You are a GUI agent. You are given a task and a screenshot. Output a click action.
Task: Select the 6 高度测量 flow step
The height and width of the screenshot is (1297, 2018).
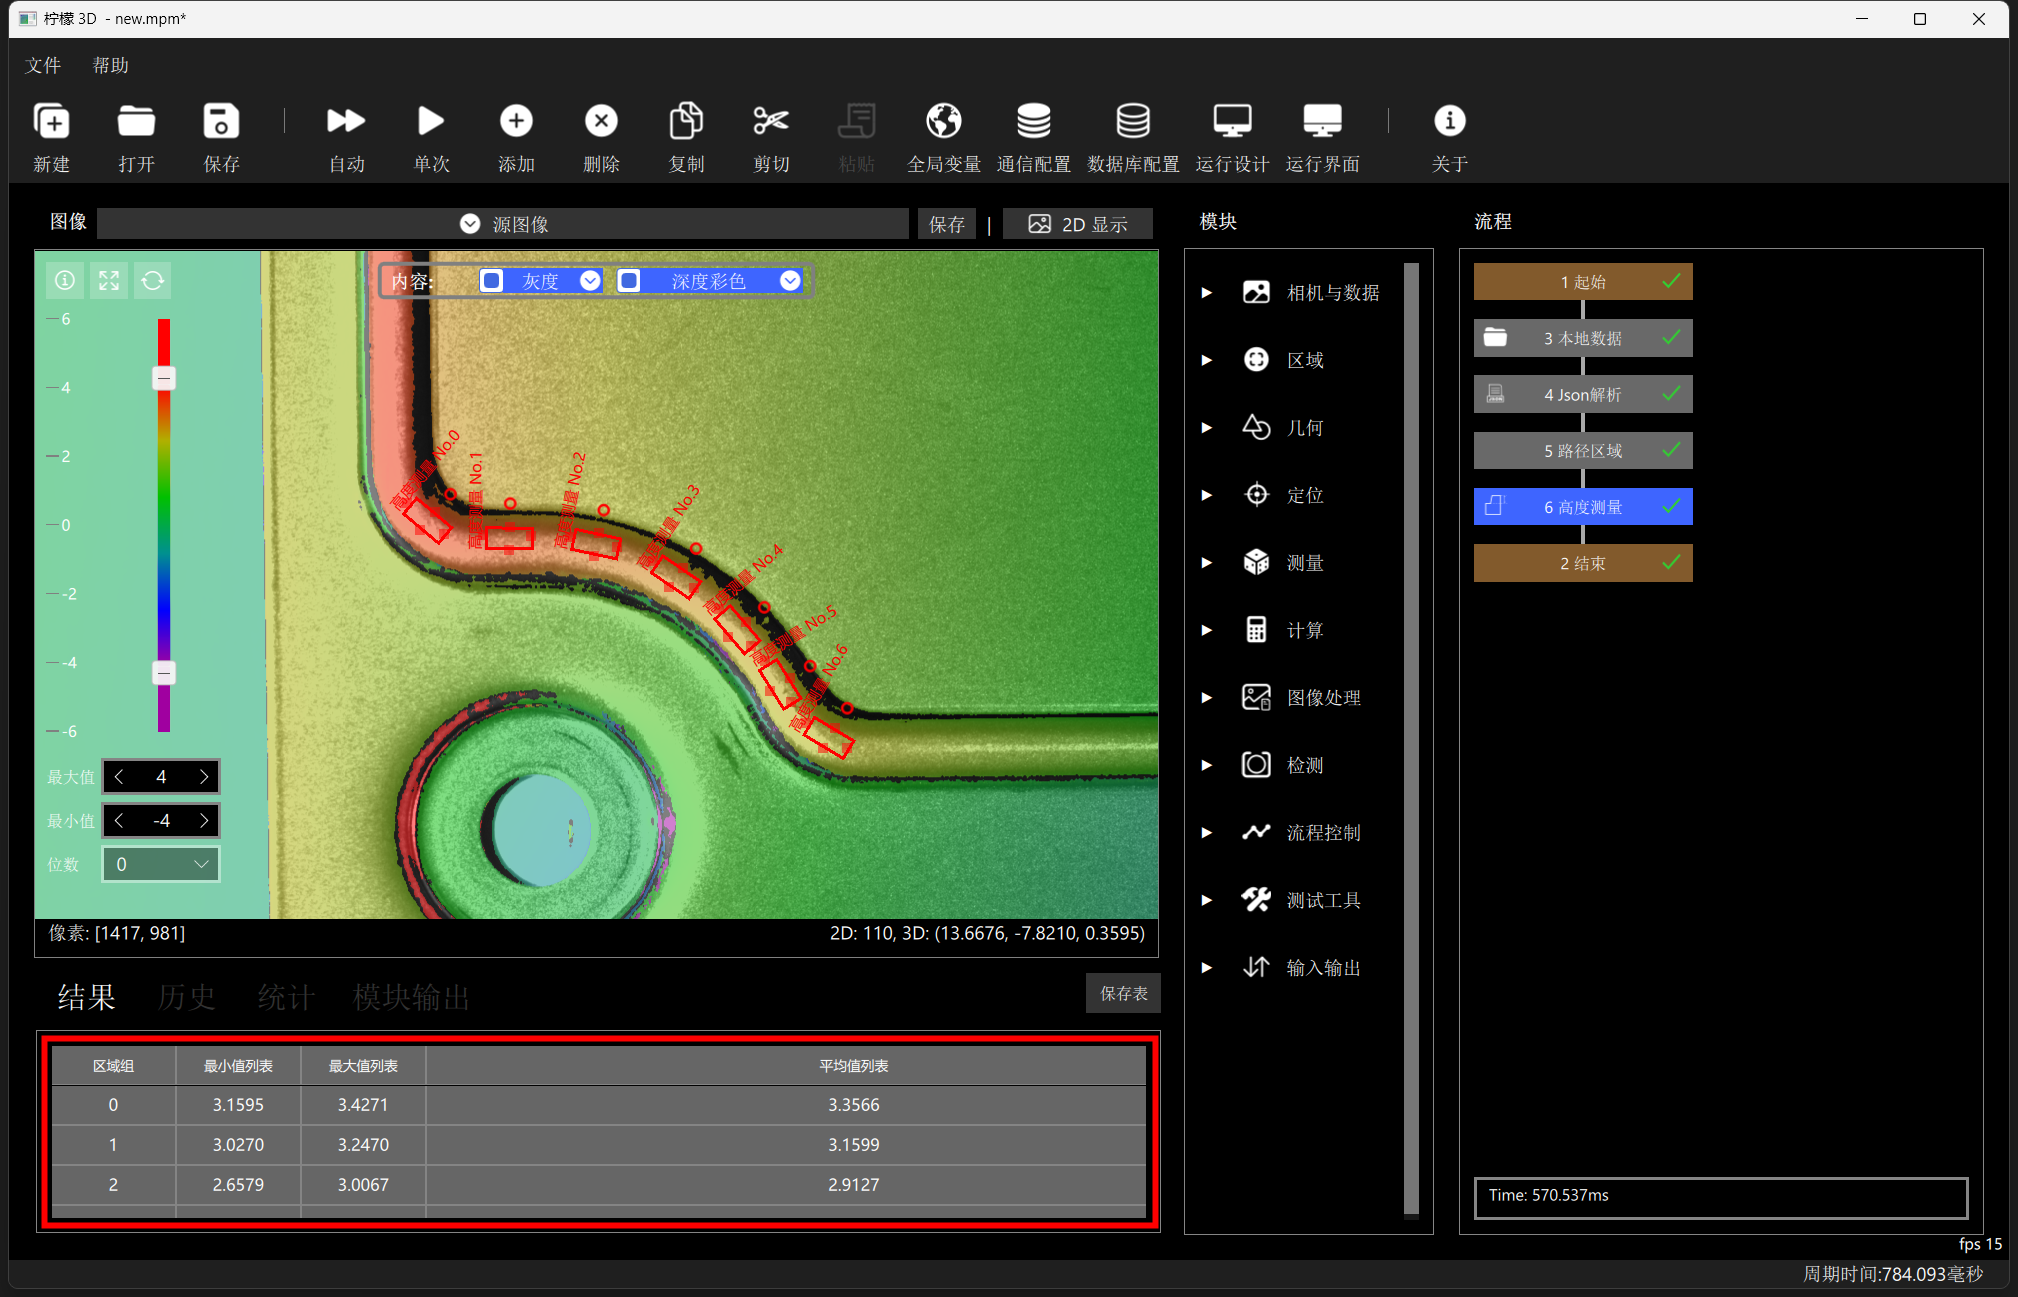[1582, 507]
